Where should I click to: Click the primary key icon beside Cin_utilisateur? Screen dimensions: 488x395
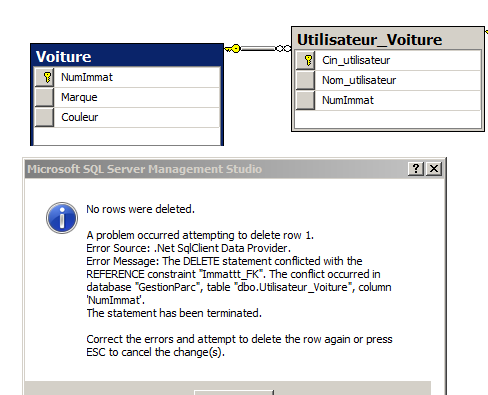(308, 60)
